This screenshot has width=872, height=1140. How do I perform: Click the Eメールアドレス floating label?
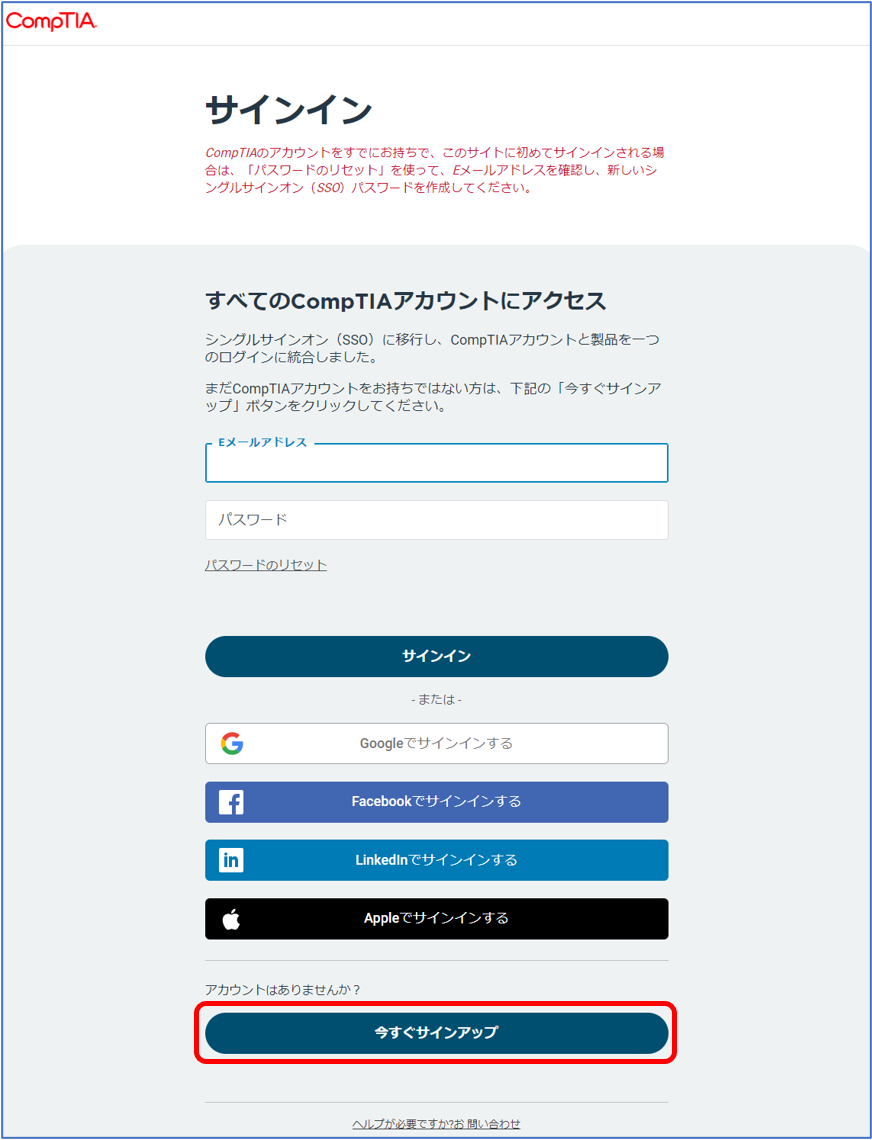click(263, 442)
